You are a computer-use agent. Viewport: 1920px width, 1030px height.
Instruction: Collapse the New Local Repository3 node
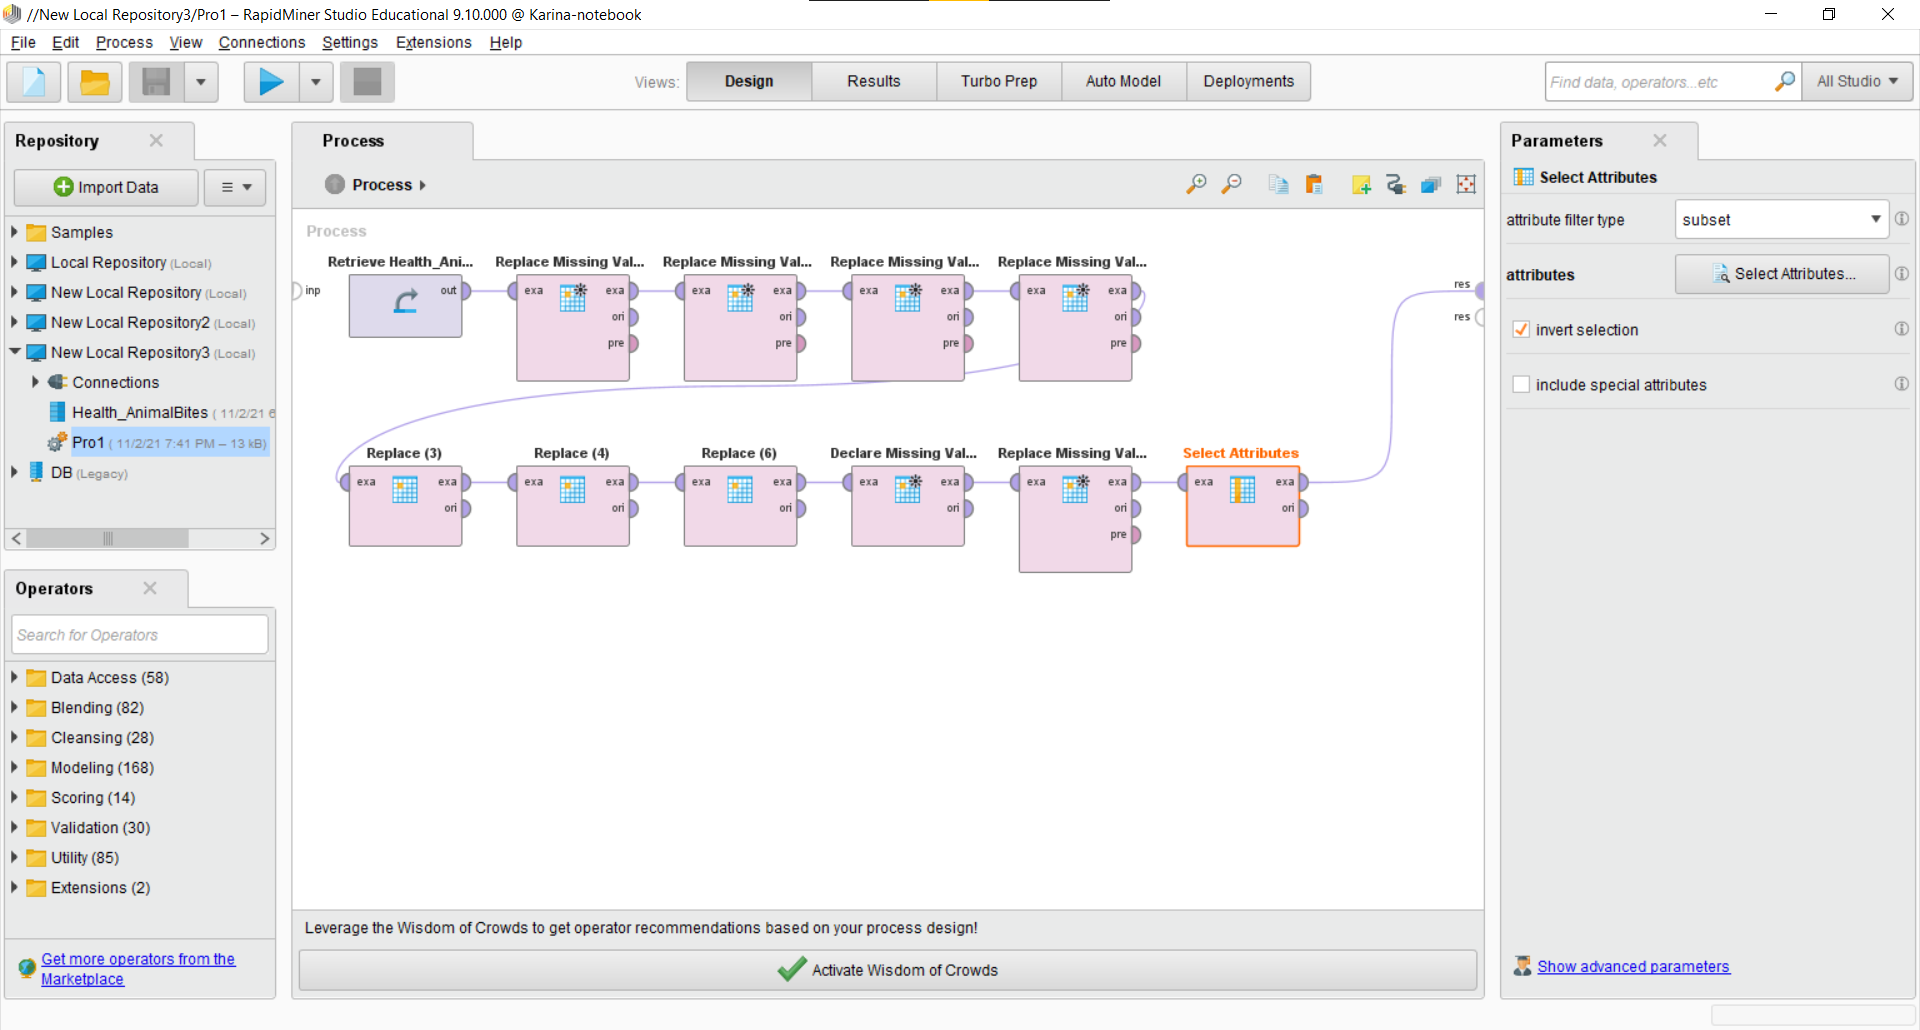(x=14, y=352)
